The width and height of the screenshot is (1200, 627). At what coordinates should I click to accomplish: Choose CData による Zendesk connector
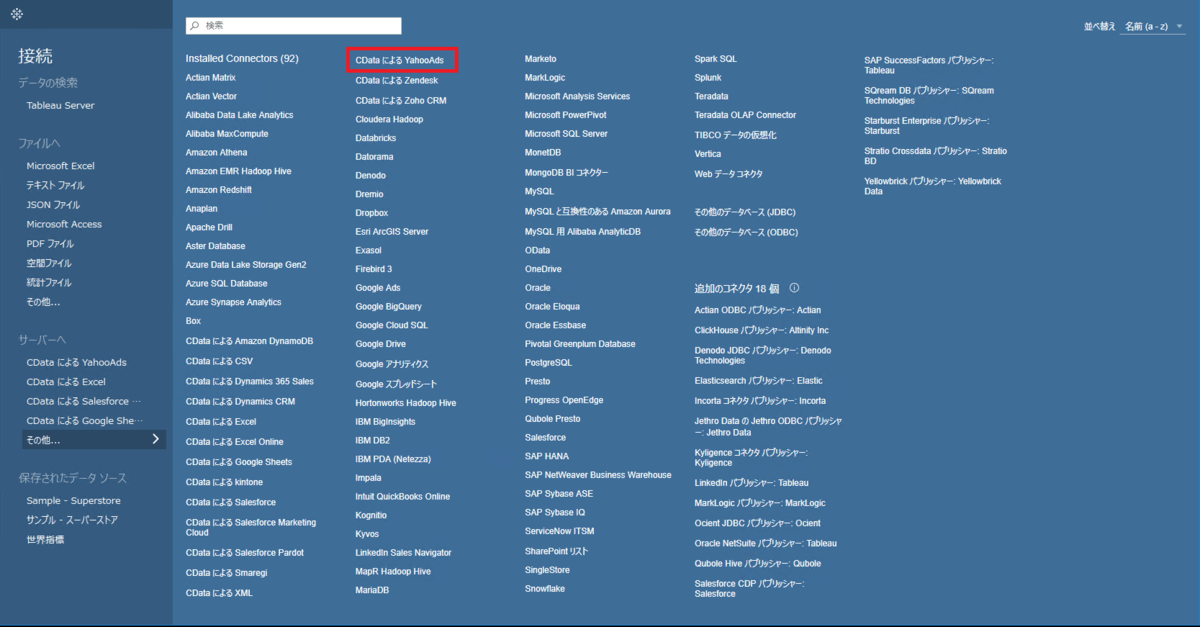point(397,80)
